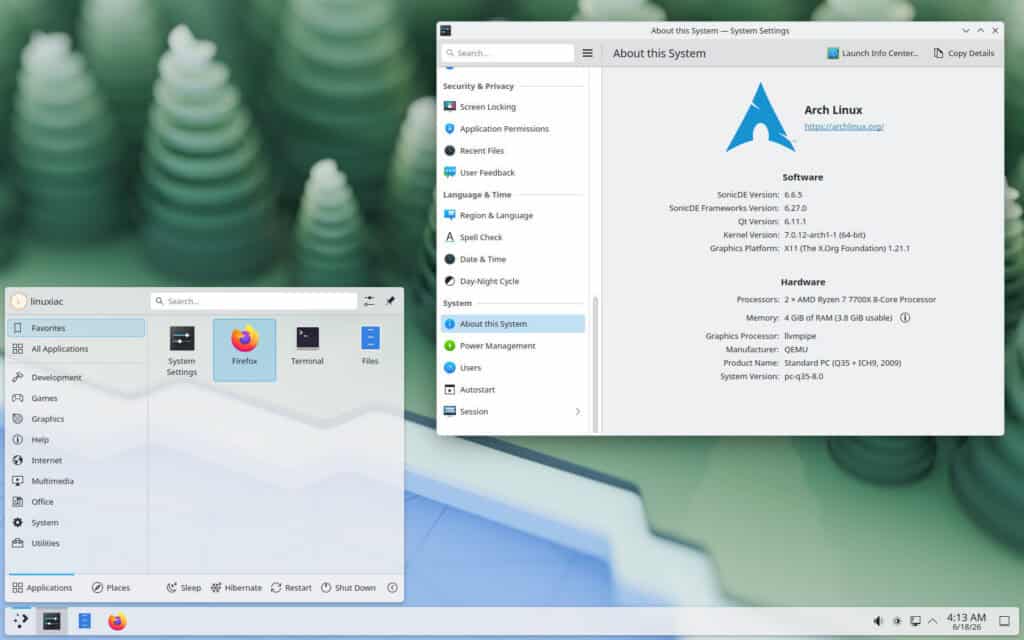The image size is (1024, 640).
Task: Open Utilities category in launcher
Action: click(76, 543)
